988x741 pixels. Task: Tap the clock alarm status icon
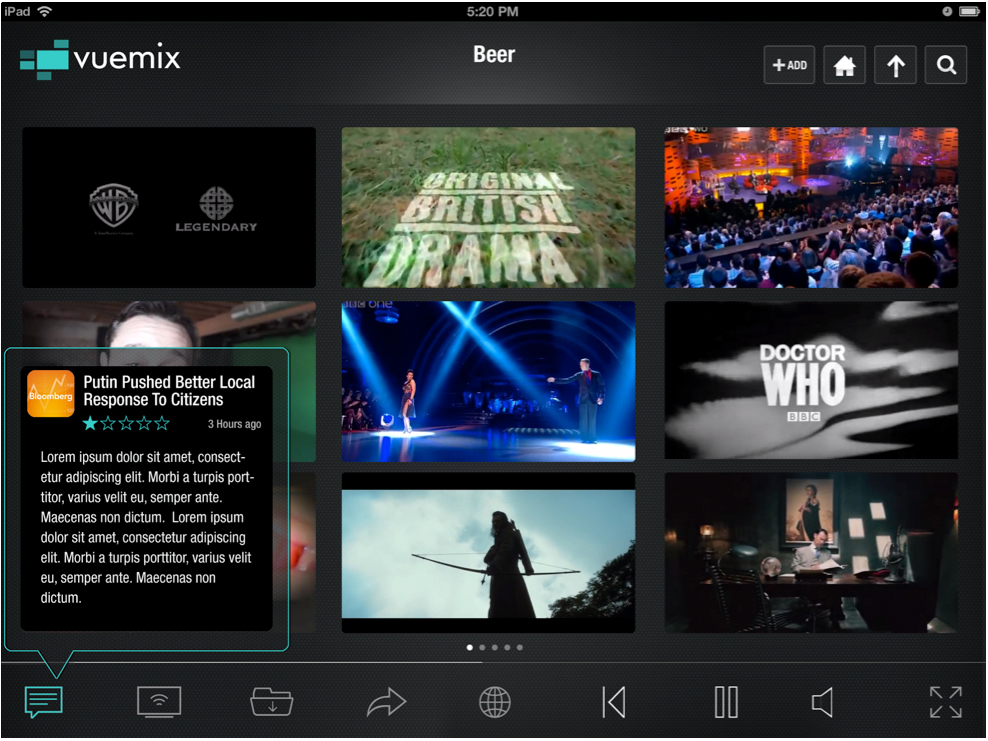[947, 11]
